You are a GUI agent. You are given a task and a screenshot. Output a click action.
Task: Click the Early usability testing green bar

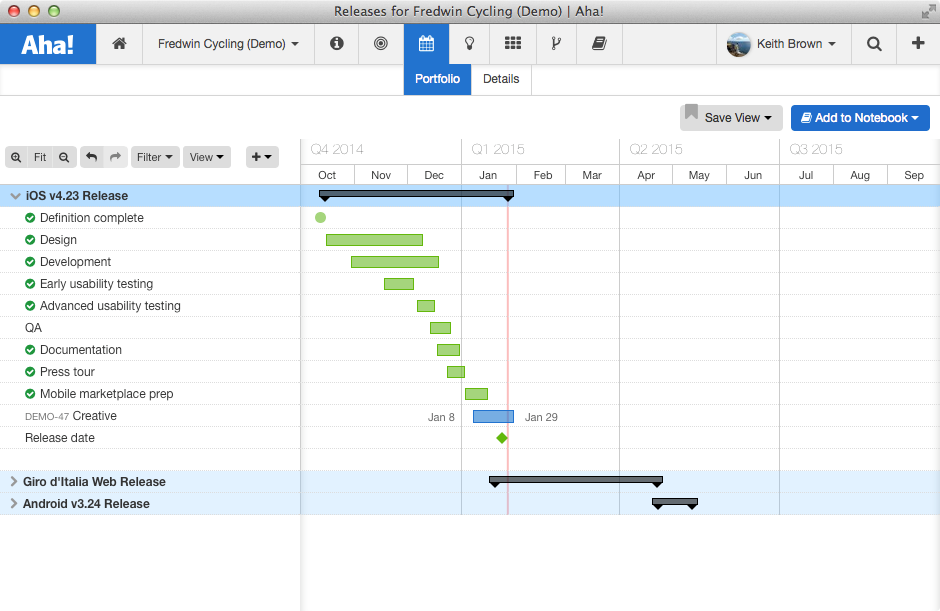point(399,284)
